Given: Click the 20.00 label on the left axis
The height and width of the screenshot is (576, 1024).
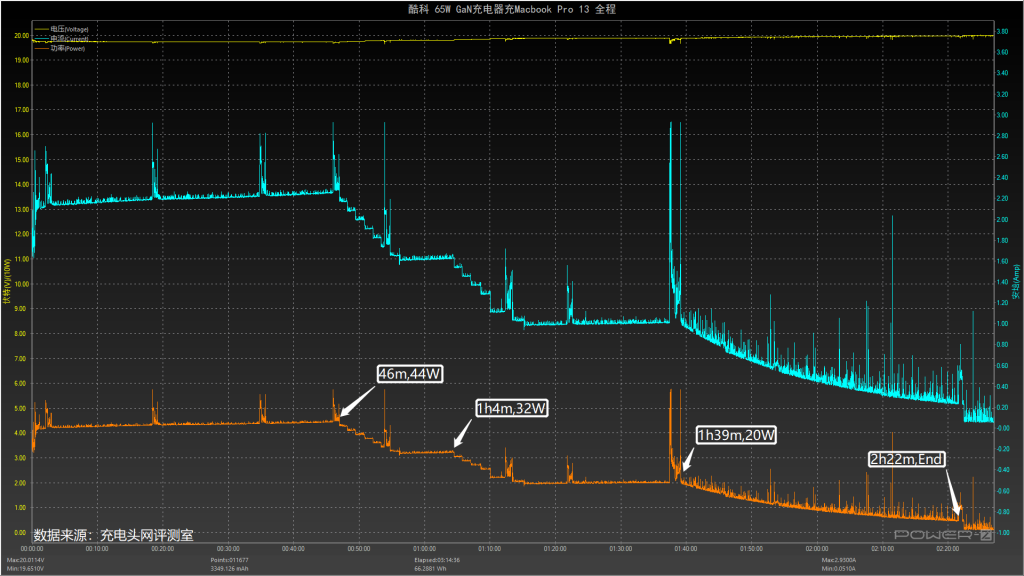Looking at the screenshot, I should 22,36.
